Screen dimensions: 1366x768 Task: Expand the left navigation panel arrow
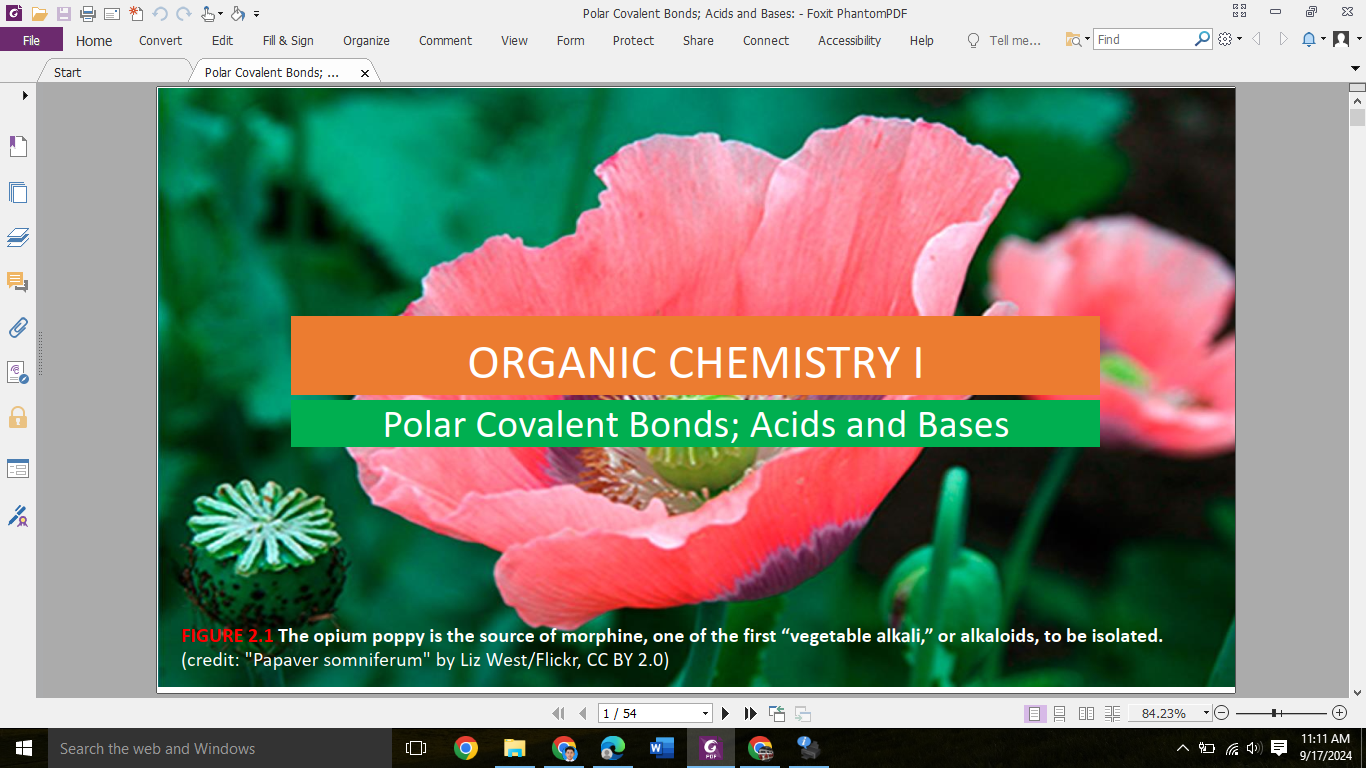point(25,95)
